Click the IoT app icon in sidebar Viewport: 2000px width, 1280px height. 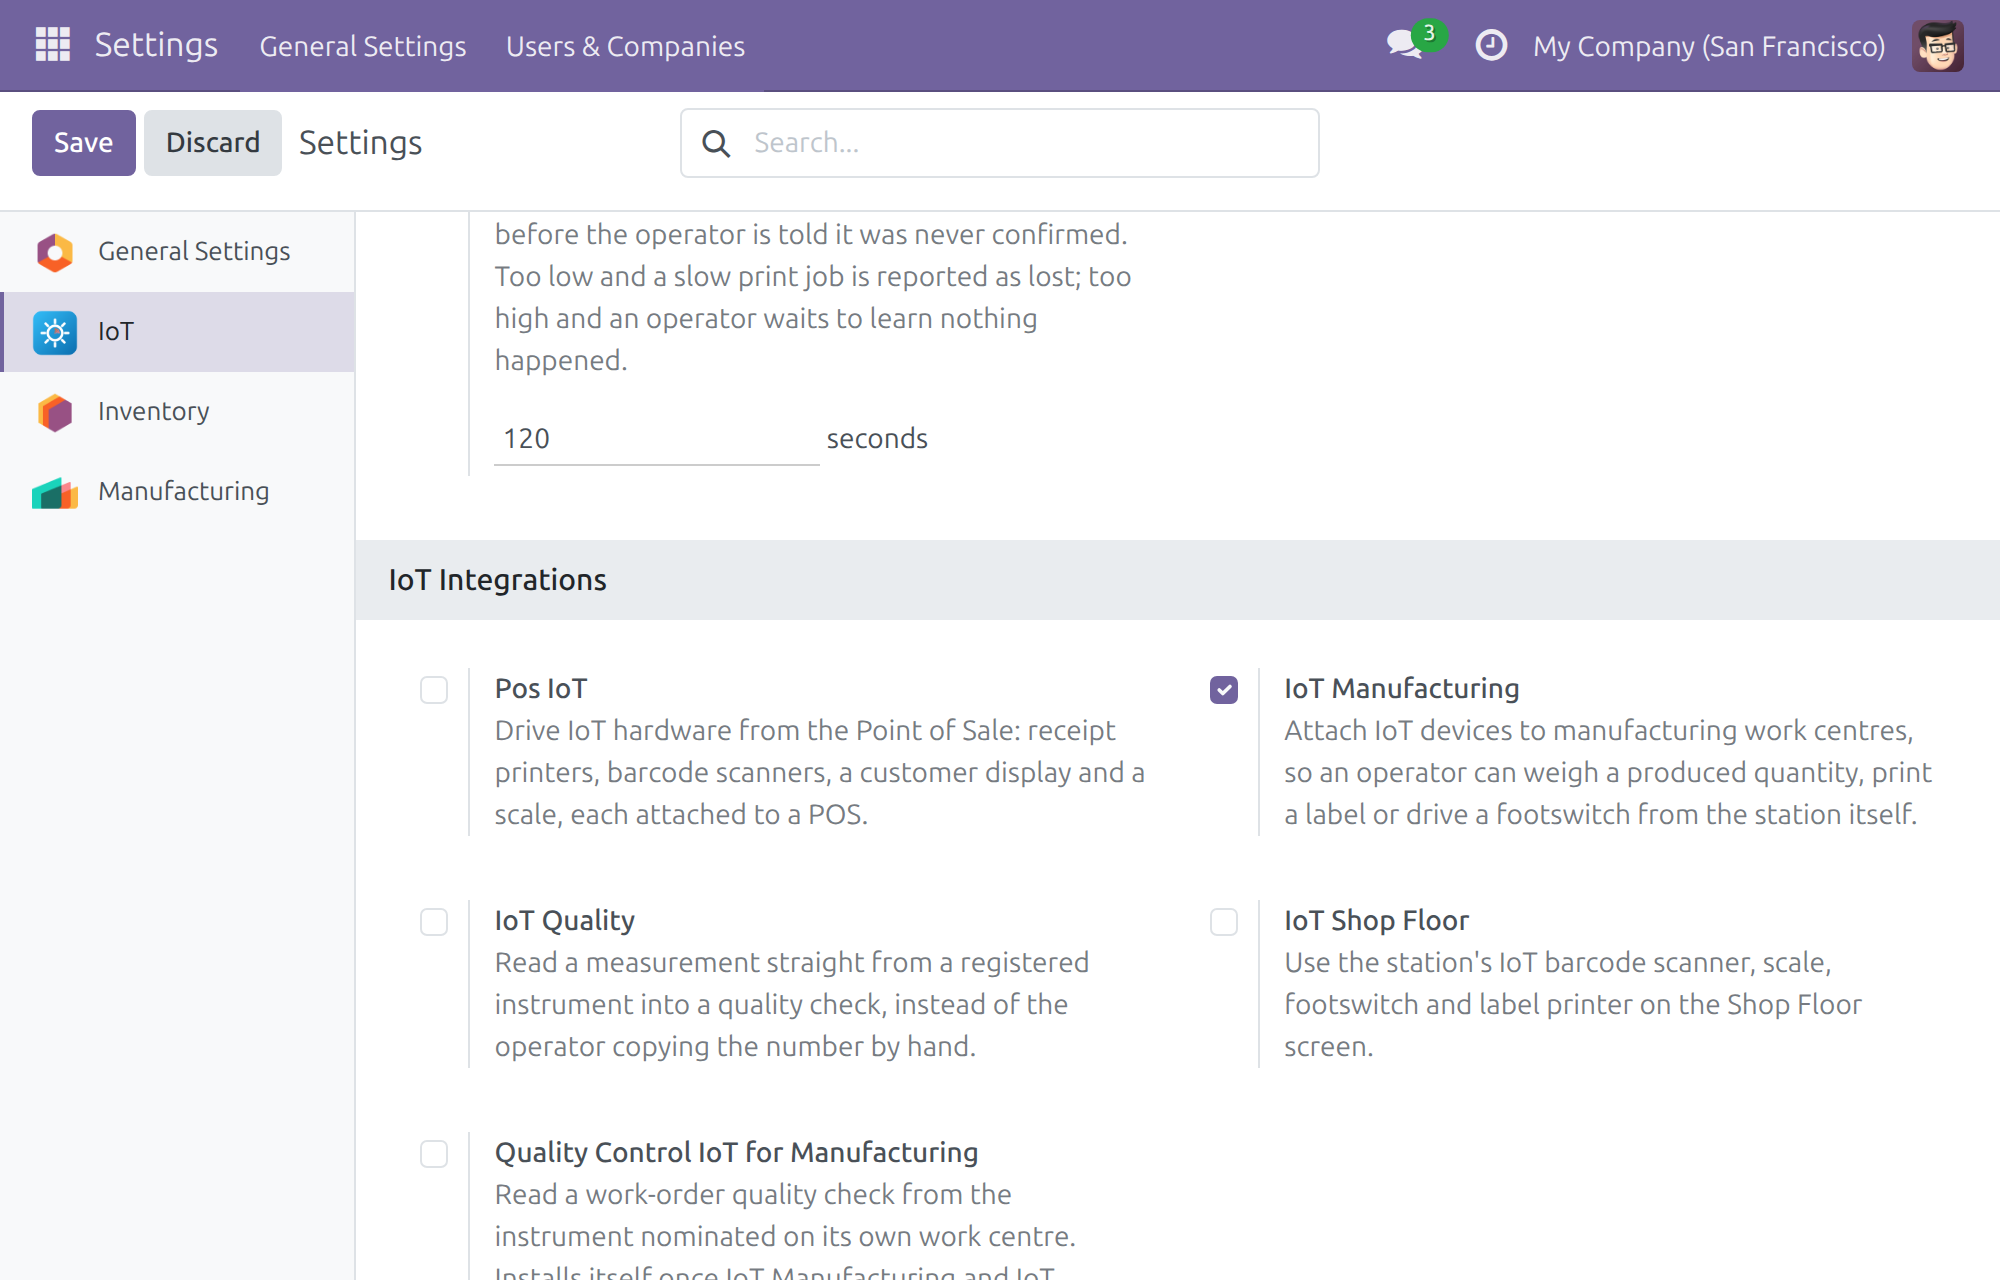pos(55,332)
